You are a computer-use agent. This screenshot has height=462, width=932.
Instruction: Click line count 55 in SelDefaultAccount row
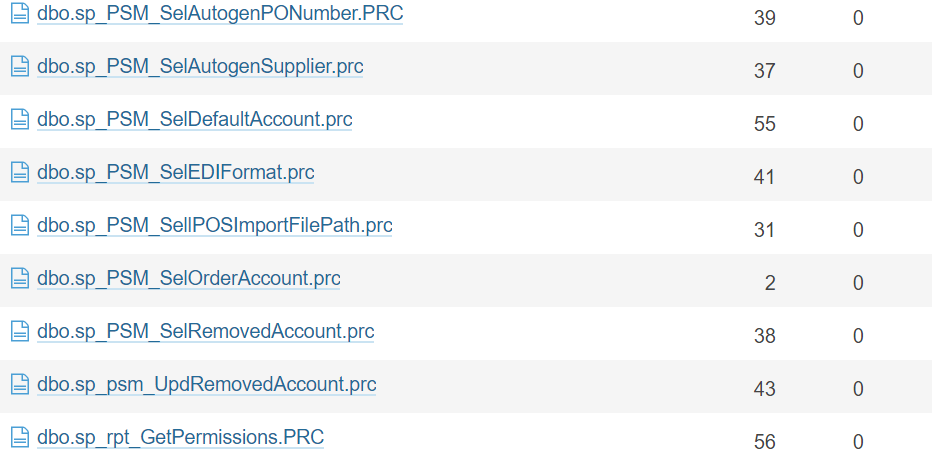point(764,124)
